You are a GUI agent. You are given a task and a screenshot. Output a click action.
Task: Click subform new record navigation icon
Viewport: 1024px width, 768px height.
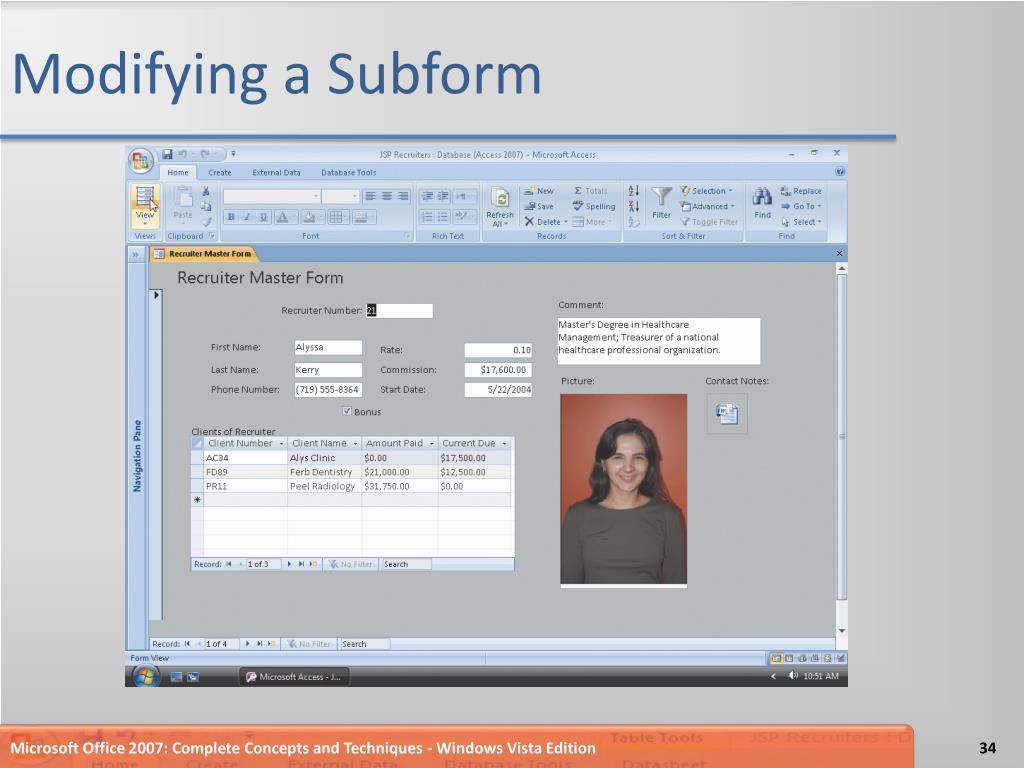313,564
